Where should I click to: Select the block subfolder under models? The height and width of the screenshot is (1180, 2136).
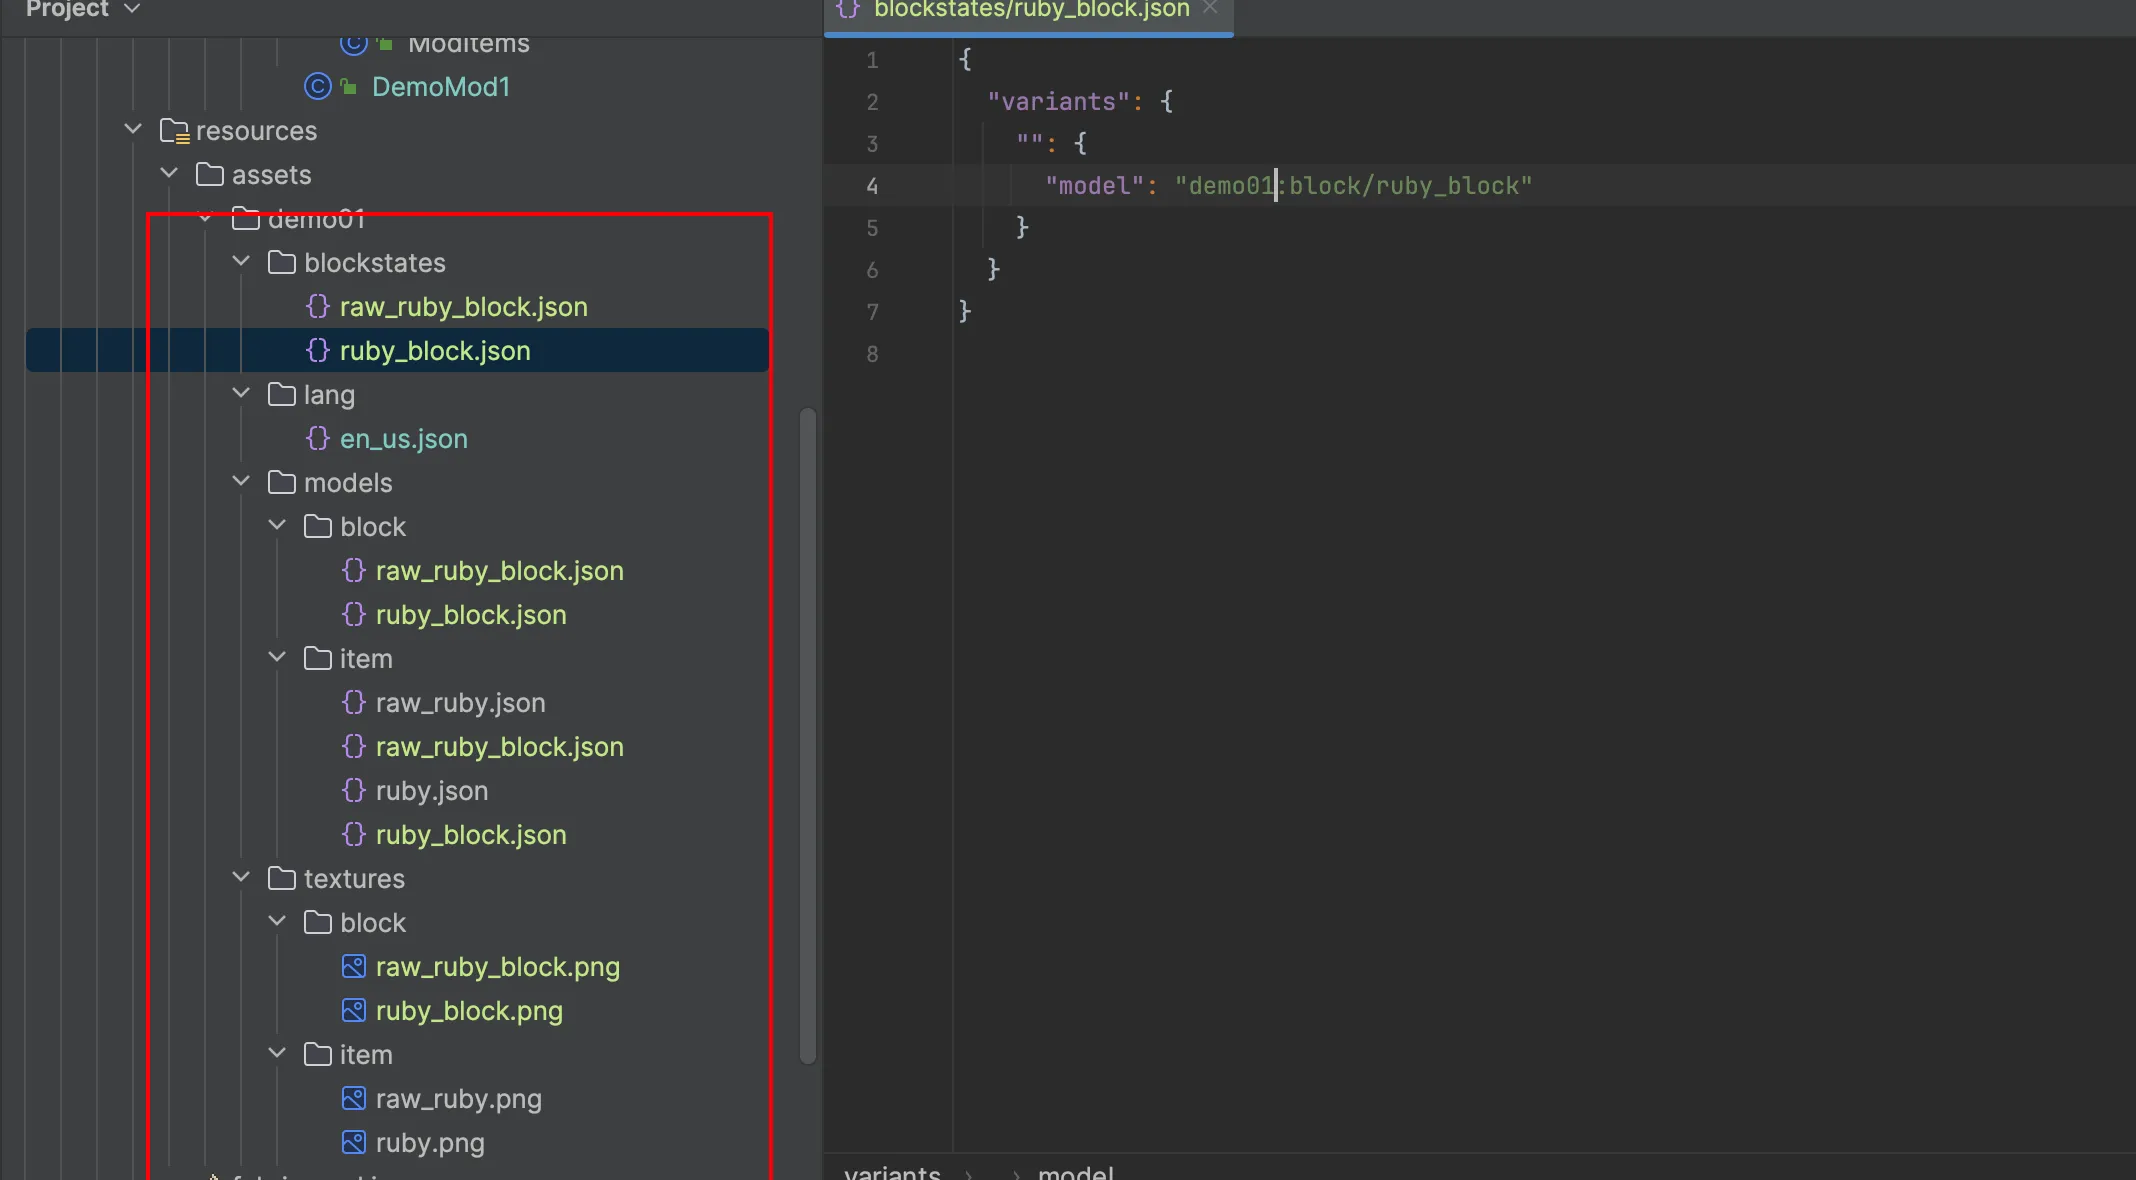372,526
